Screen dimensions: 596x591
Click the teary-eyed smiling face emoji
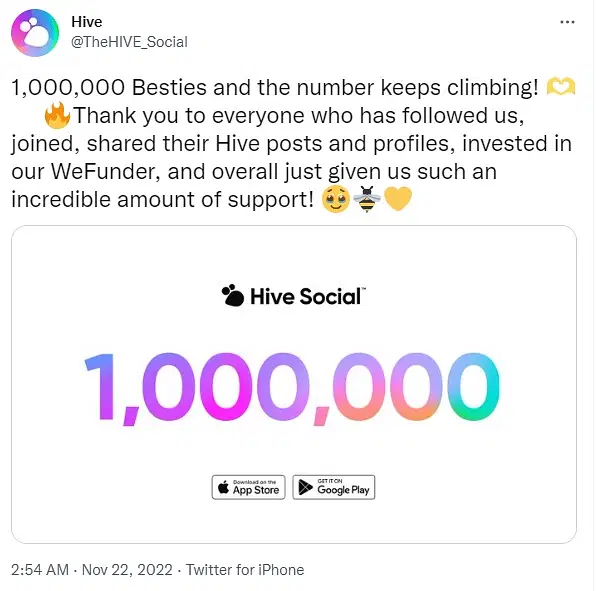336,199
